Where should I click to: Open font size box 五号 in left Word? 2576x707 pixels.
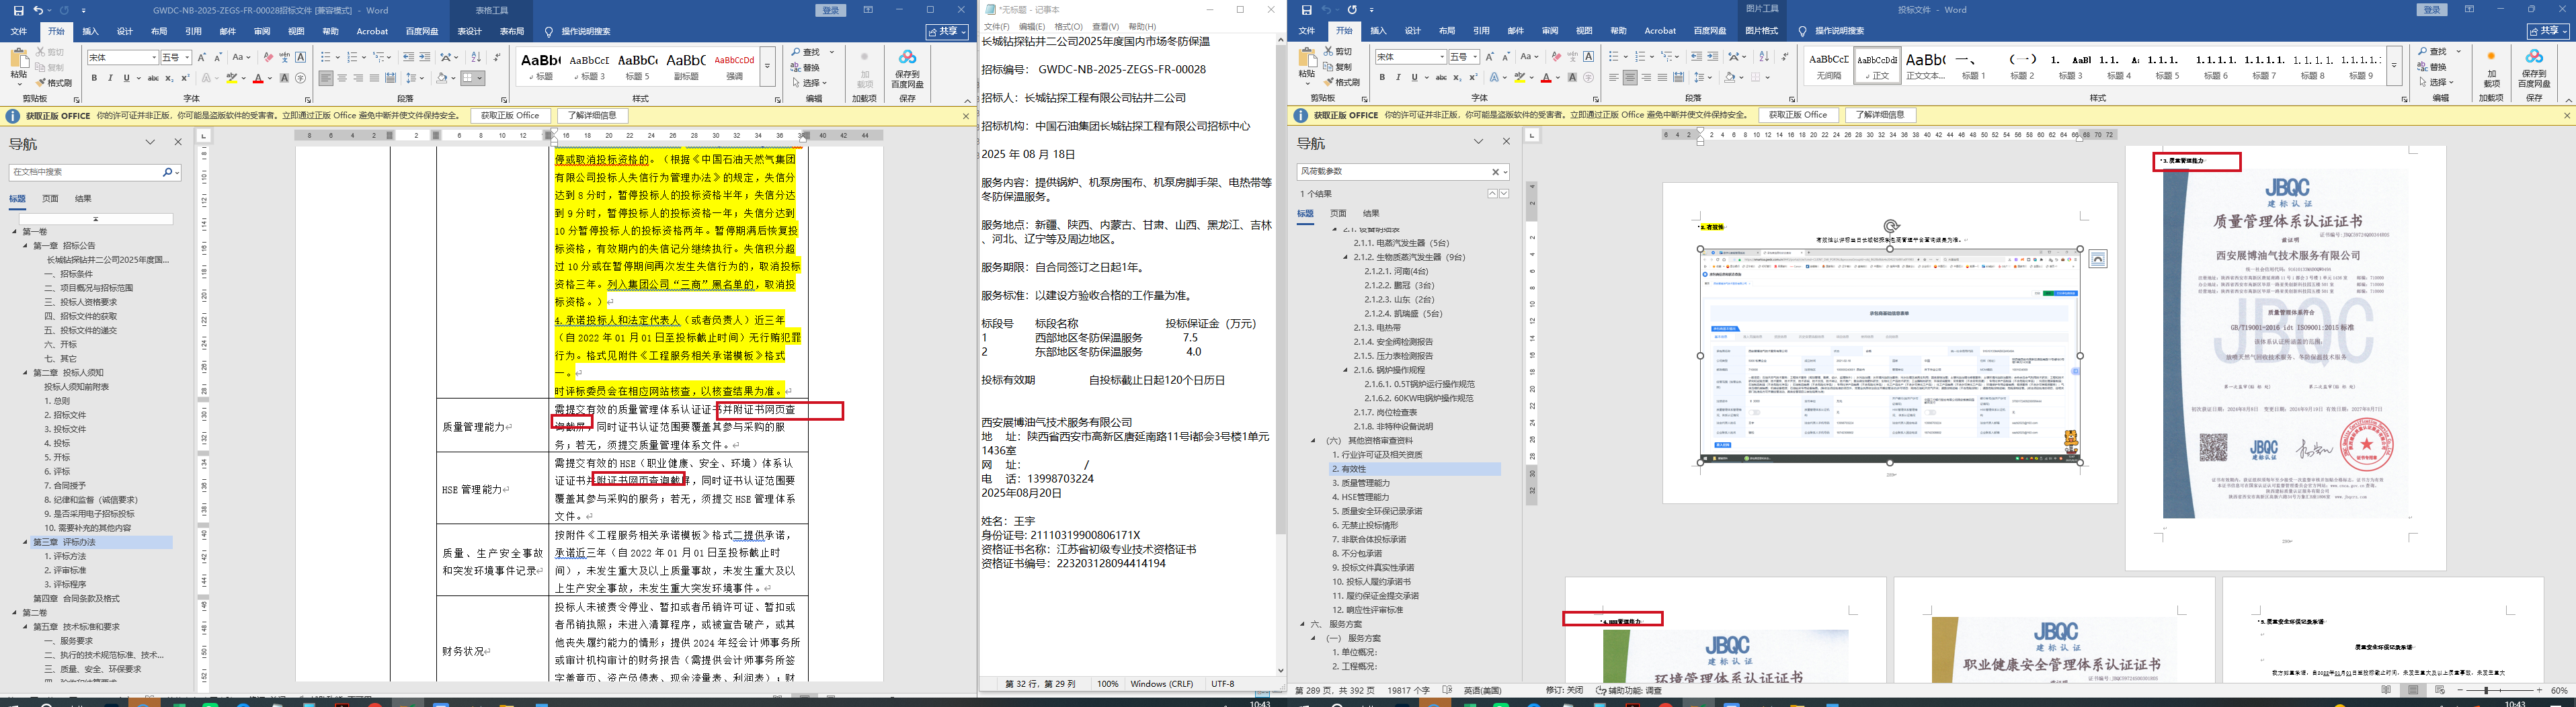tap(176, 57)
